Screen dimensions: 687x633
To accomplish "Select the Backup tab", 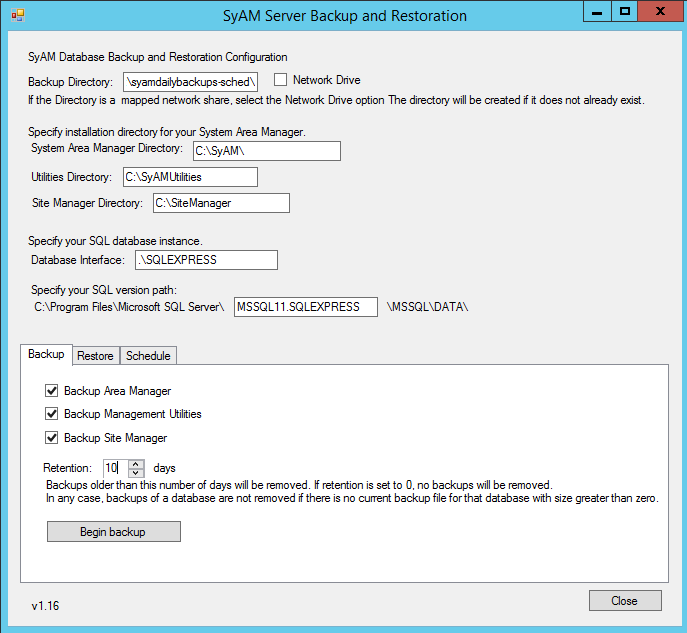I will click(46, 355).
